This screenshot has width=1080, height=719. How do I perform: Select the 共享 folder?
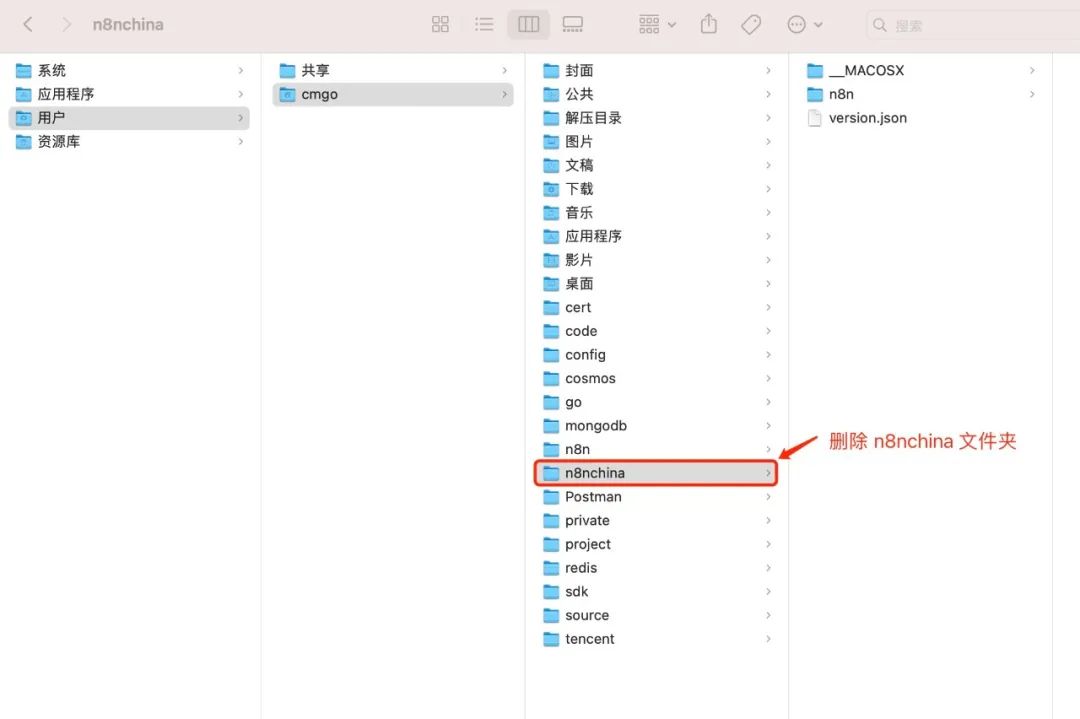[393, 70]
